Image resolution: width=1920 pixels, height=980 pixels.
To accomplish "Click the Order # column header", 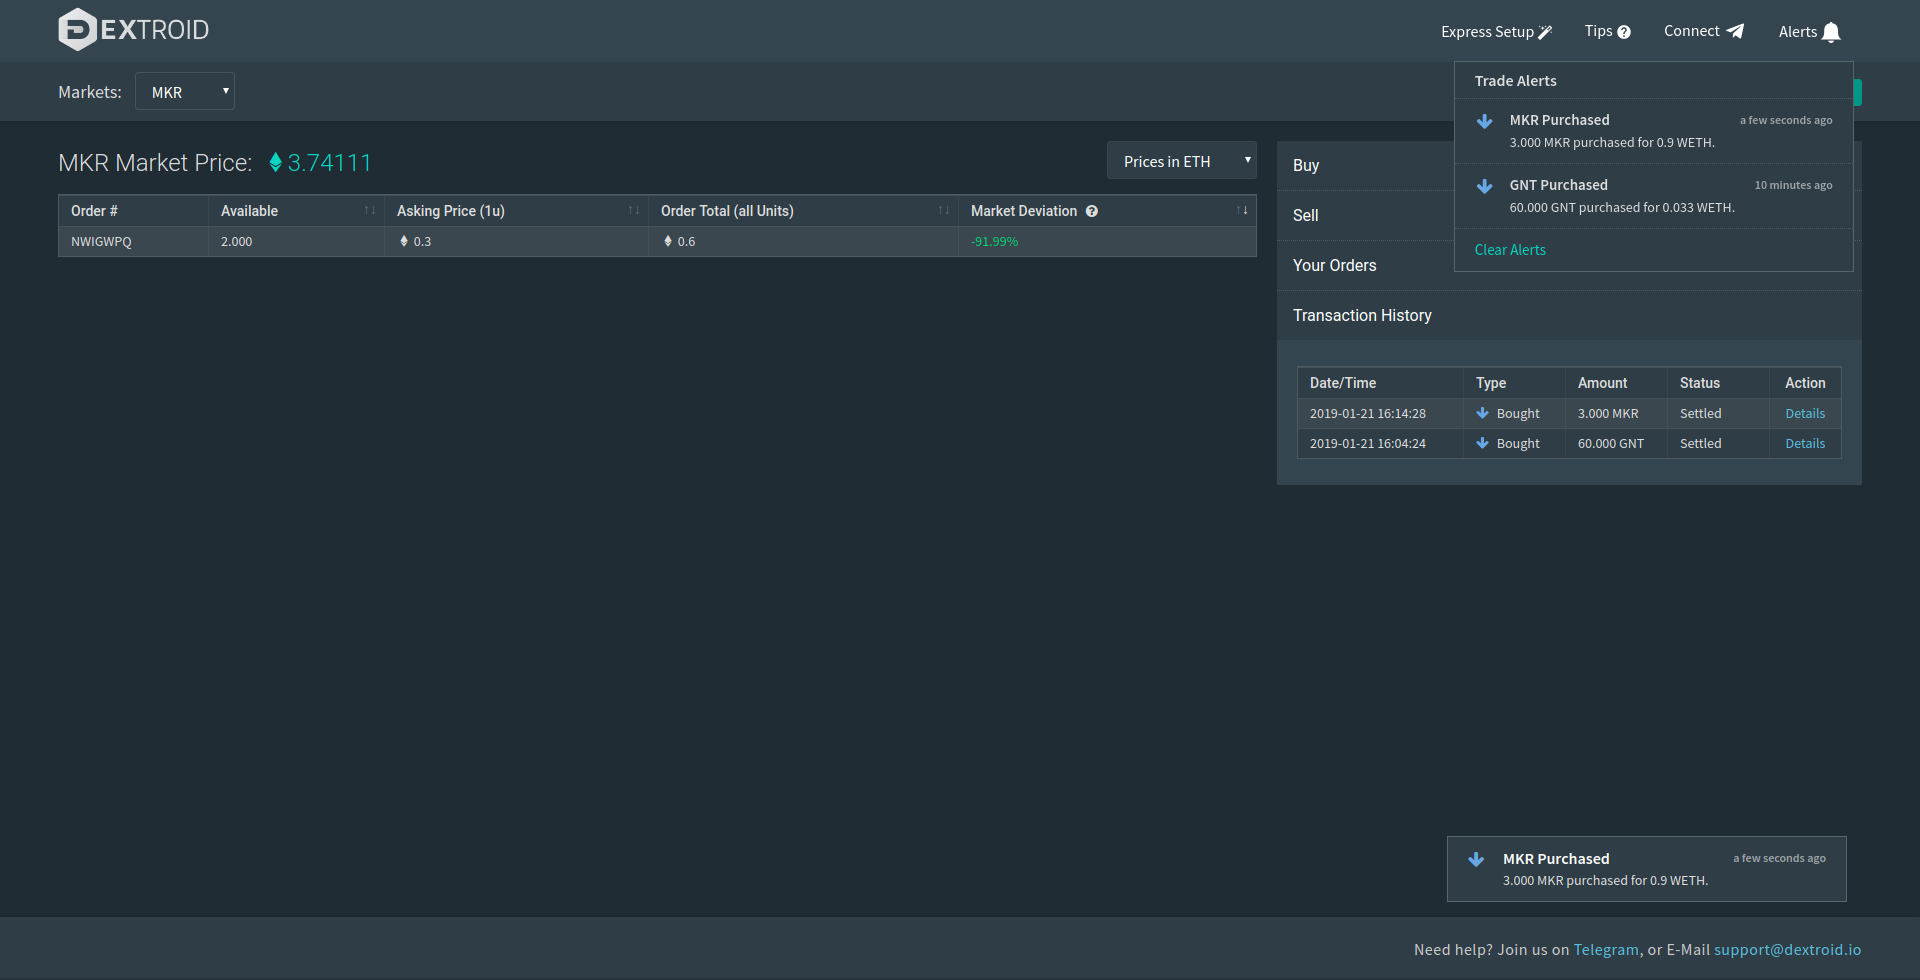I will click(x=133, y=211).
